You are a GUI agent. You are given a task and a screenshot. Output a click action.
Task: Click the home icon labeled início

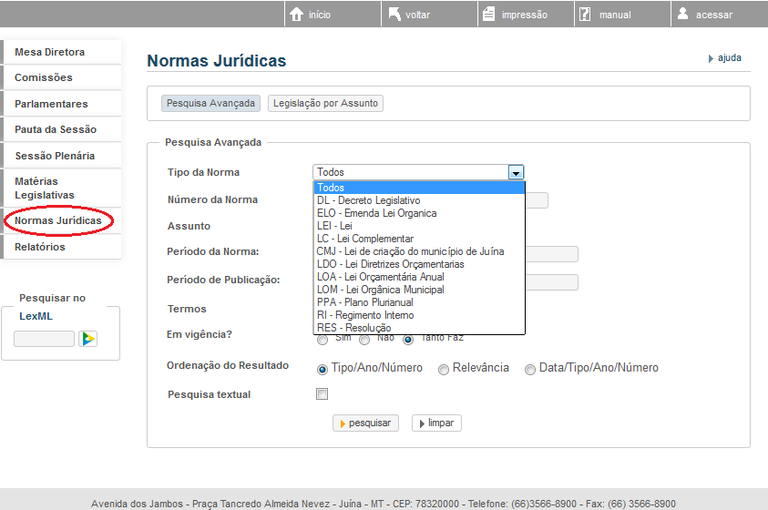tap(296, 14)
